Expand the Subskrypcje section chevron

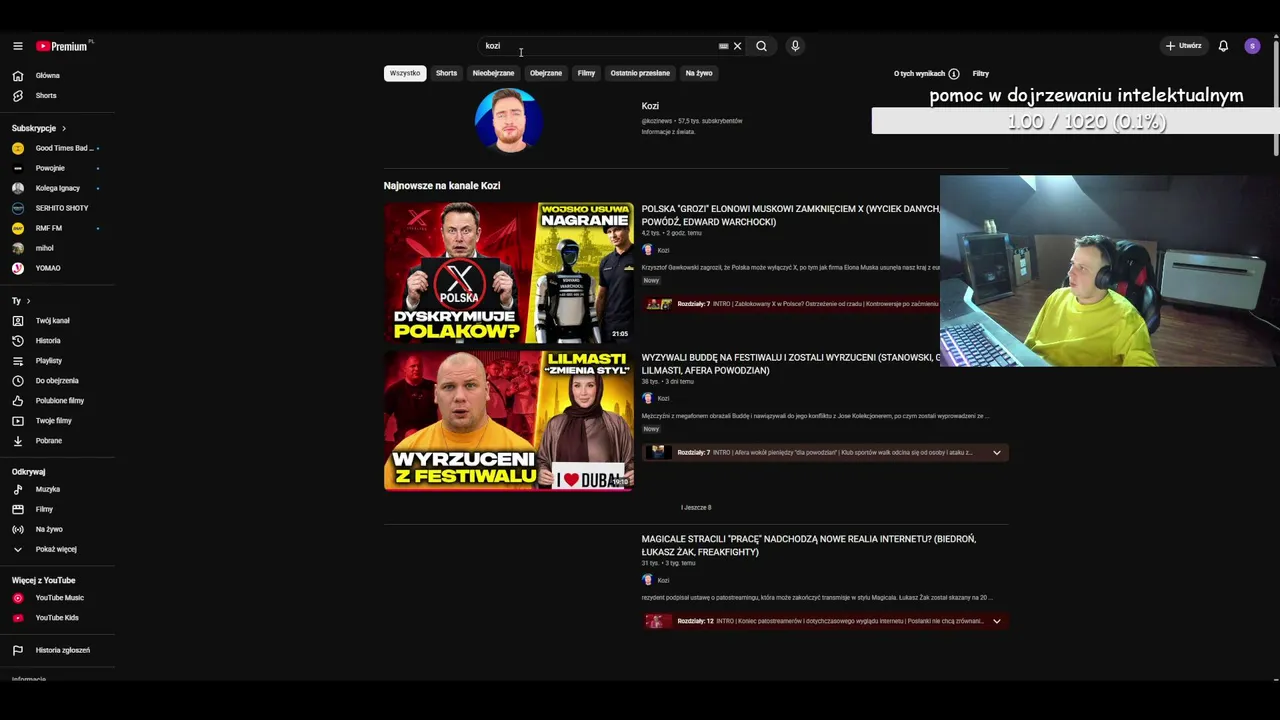(x=64, y=129)
